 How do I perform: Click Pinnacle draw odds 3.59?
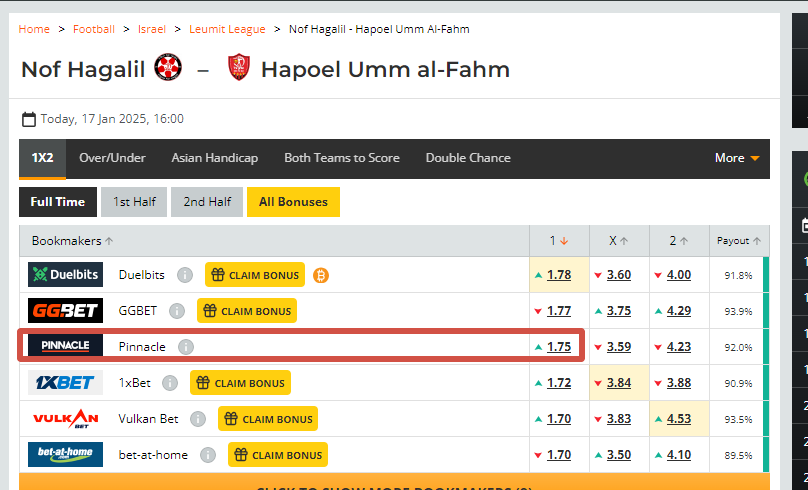click(619, 347)
